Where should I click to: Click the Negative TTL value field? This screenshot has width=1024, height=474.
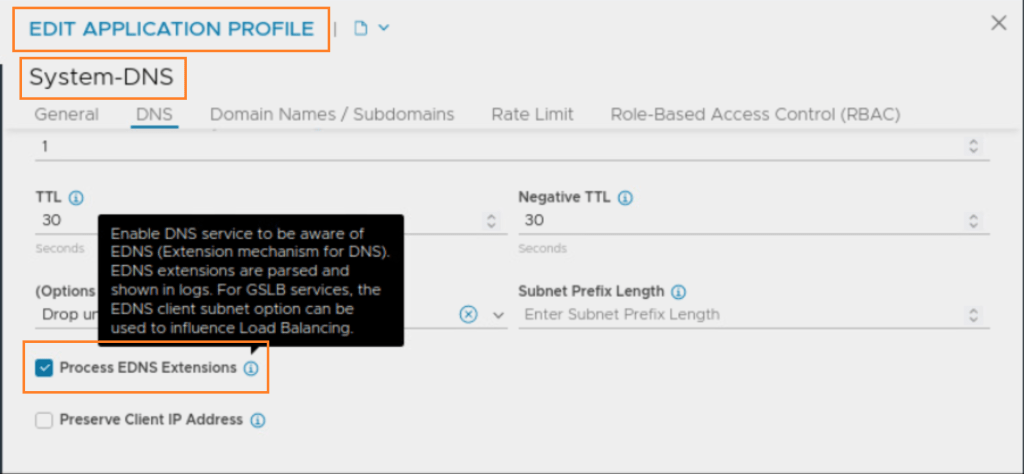point(740,220)
